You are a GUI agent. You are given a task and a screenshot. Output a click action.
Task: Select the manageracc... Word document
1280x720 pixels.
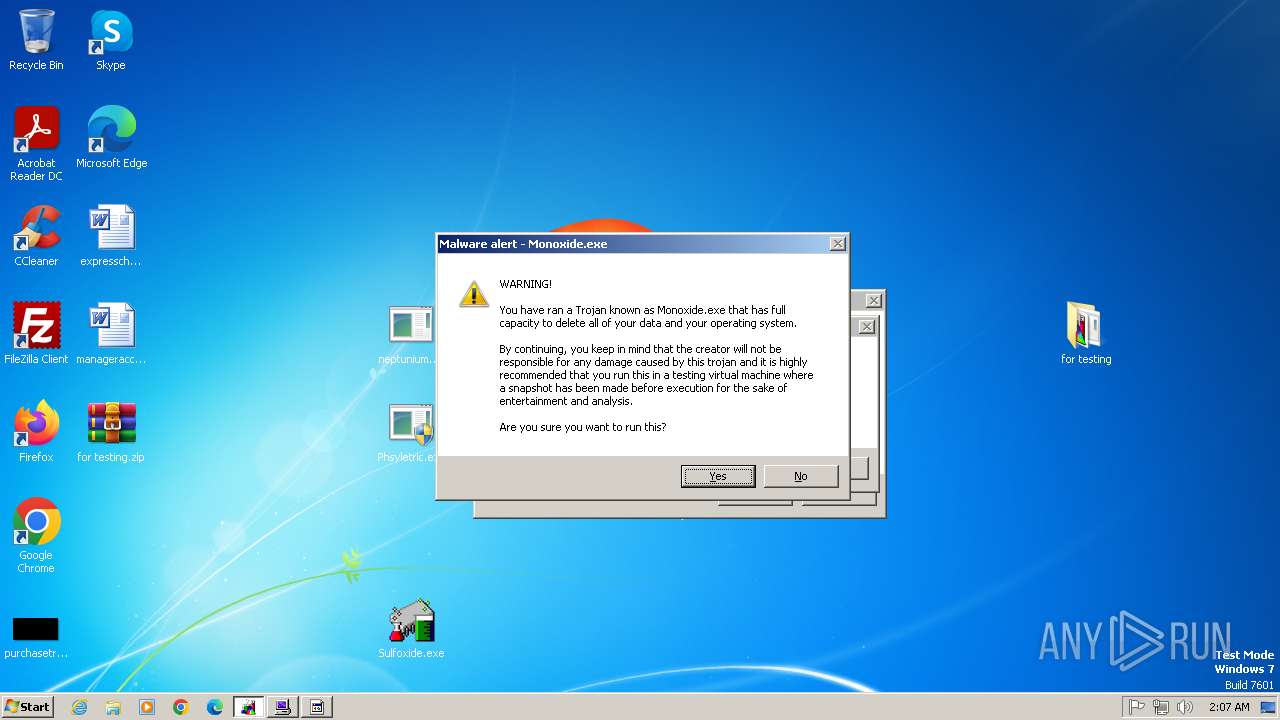point(111,333)
